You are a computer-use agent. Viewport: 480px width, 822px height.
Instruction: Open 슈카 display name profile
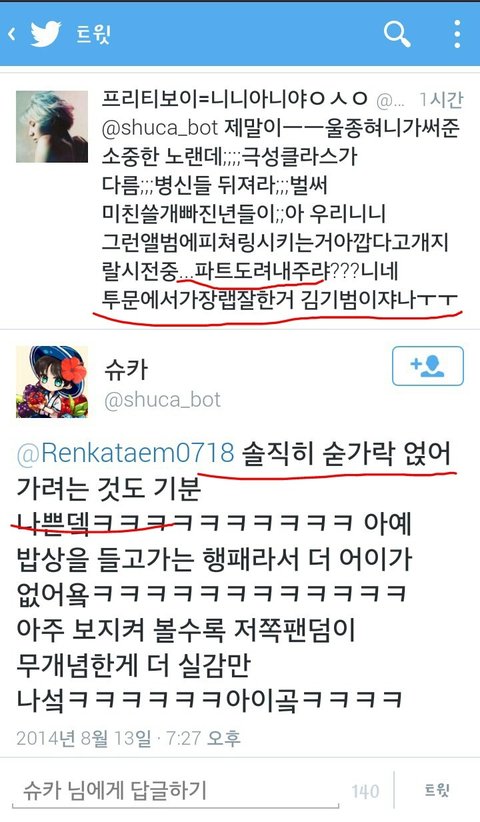(x=126, y=370)
